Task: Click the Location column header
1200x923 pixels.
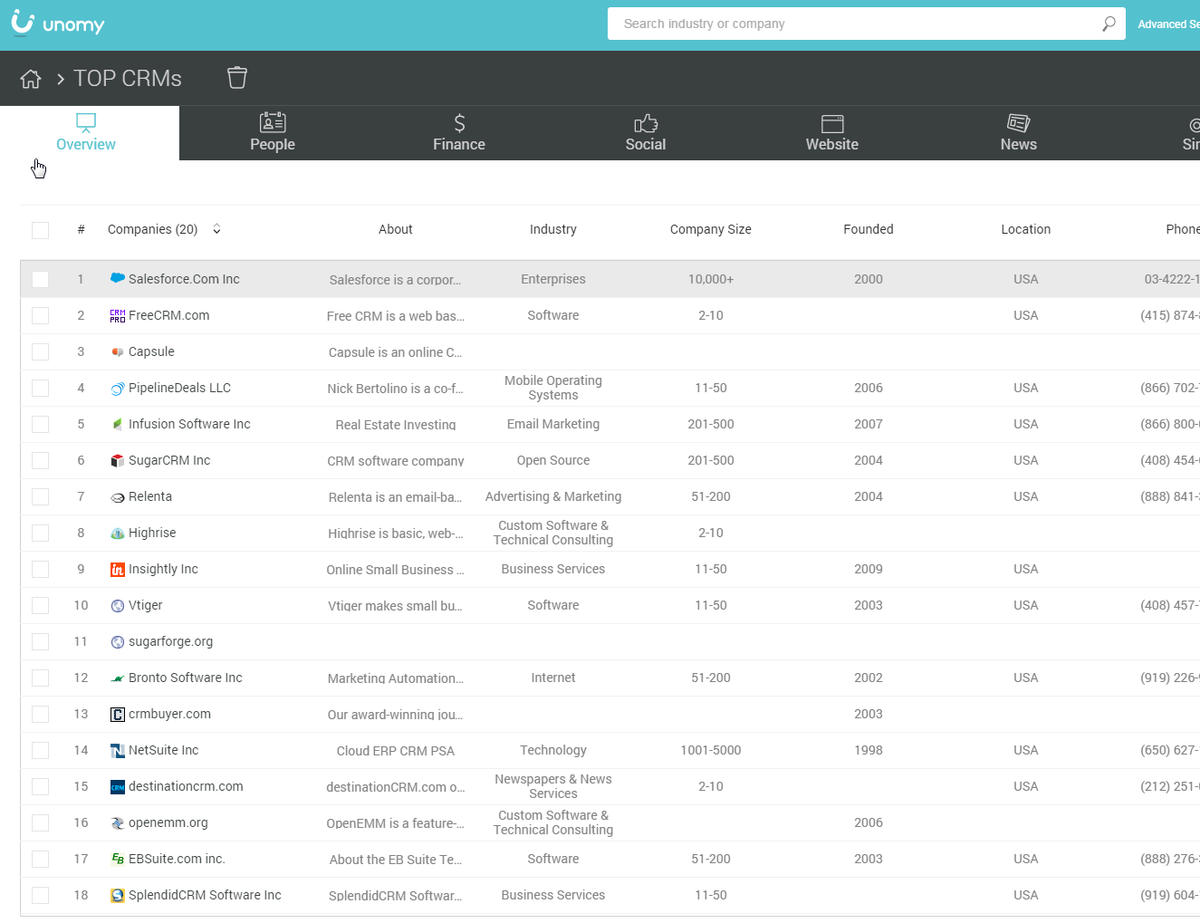Action: [1026, 229]
